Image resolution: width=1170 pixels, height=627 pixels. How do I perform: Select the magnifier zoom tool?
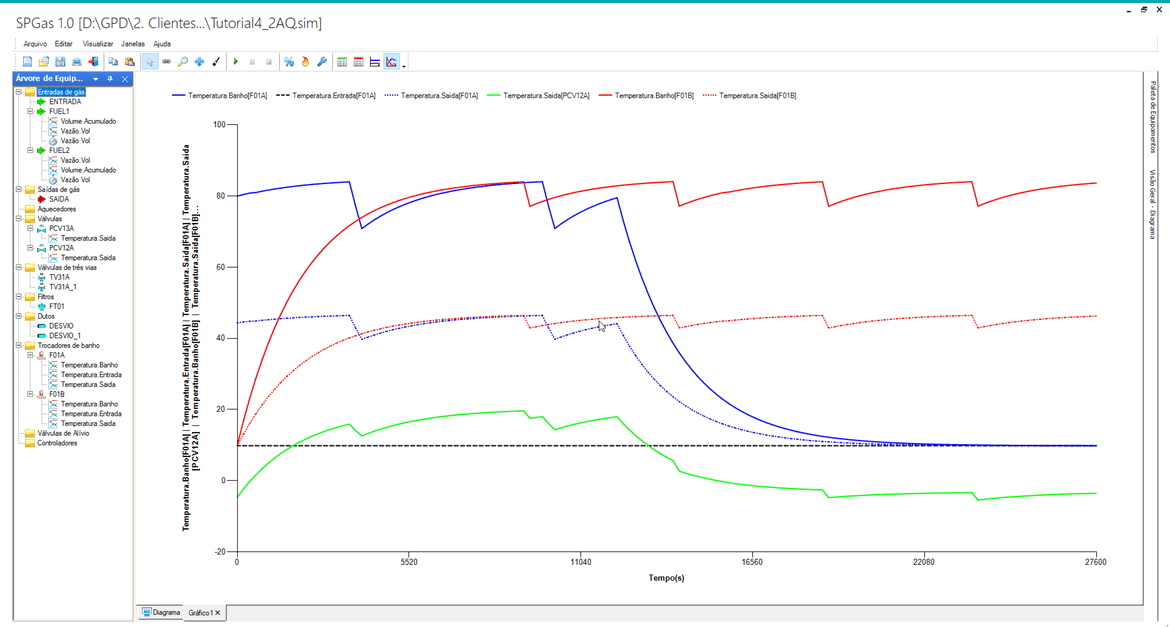tap(183, 62)
